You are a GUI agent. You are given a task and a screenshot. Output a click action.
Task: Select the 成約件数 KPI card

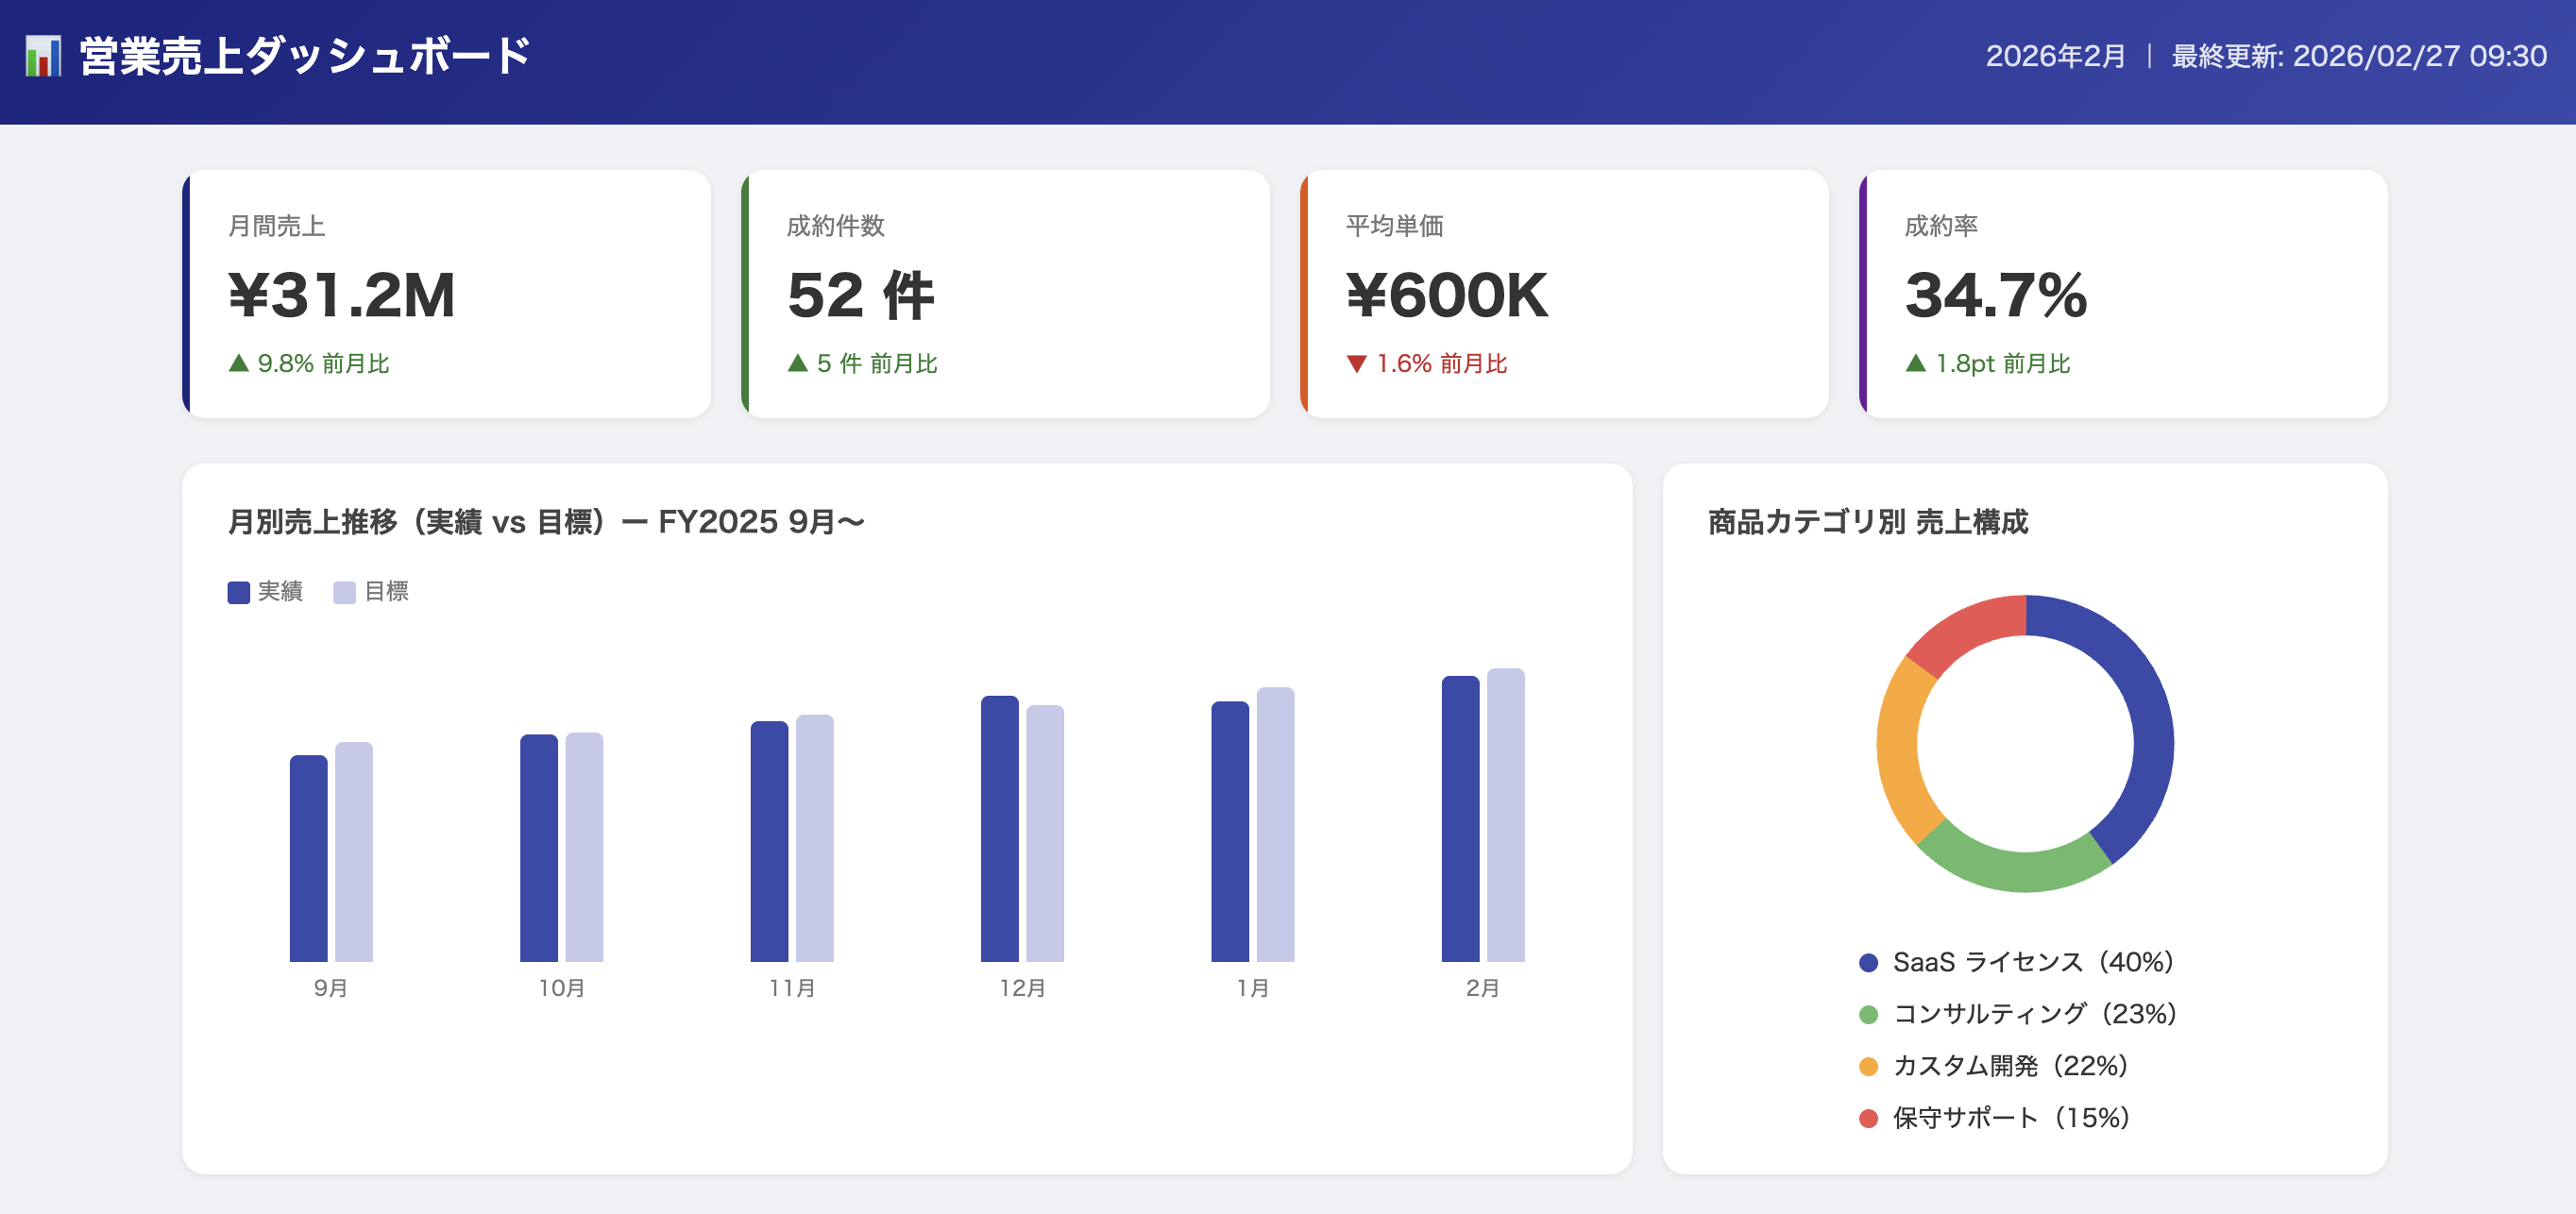click(x=1007, y=295)
